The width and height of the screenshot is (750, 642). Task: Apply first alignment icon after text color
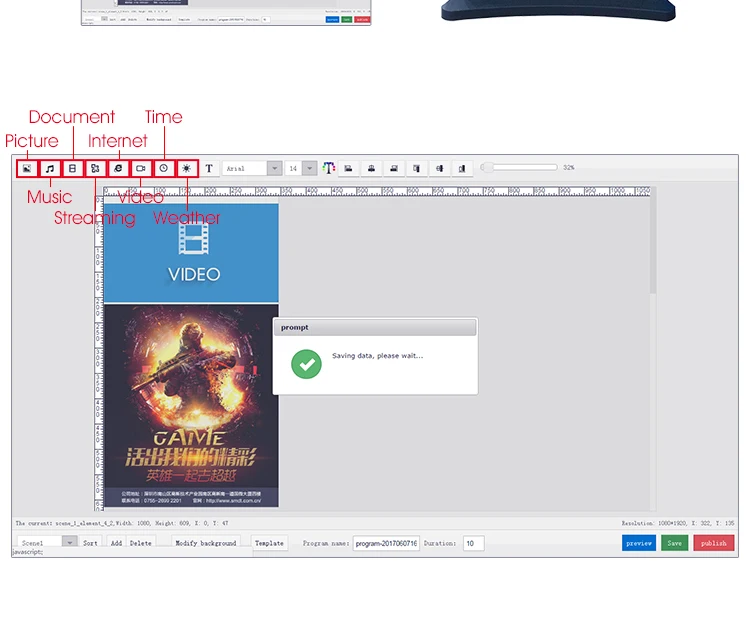(x=348, y=168)
